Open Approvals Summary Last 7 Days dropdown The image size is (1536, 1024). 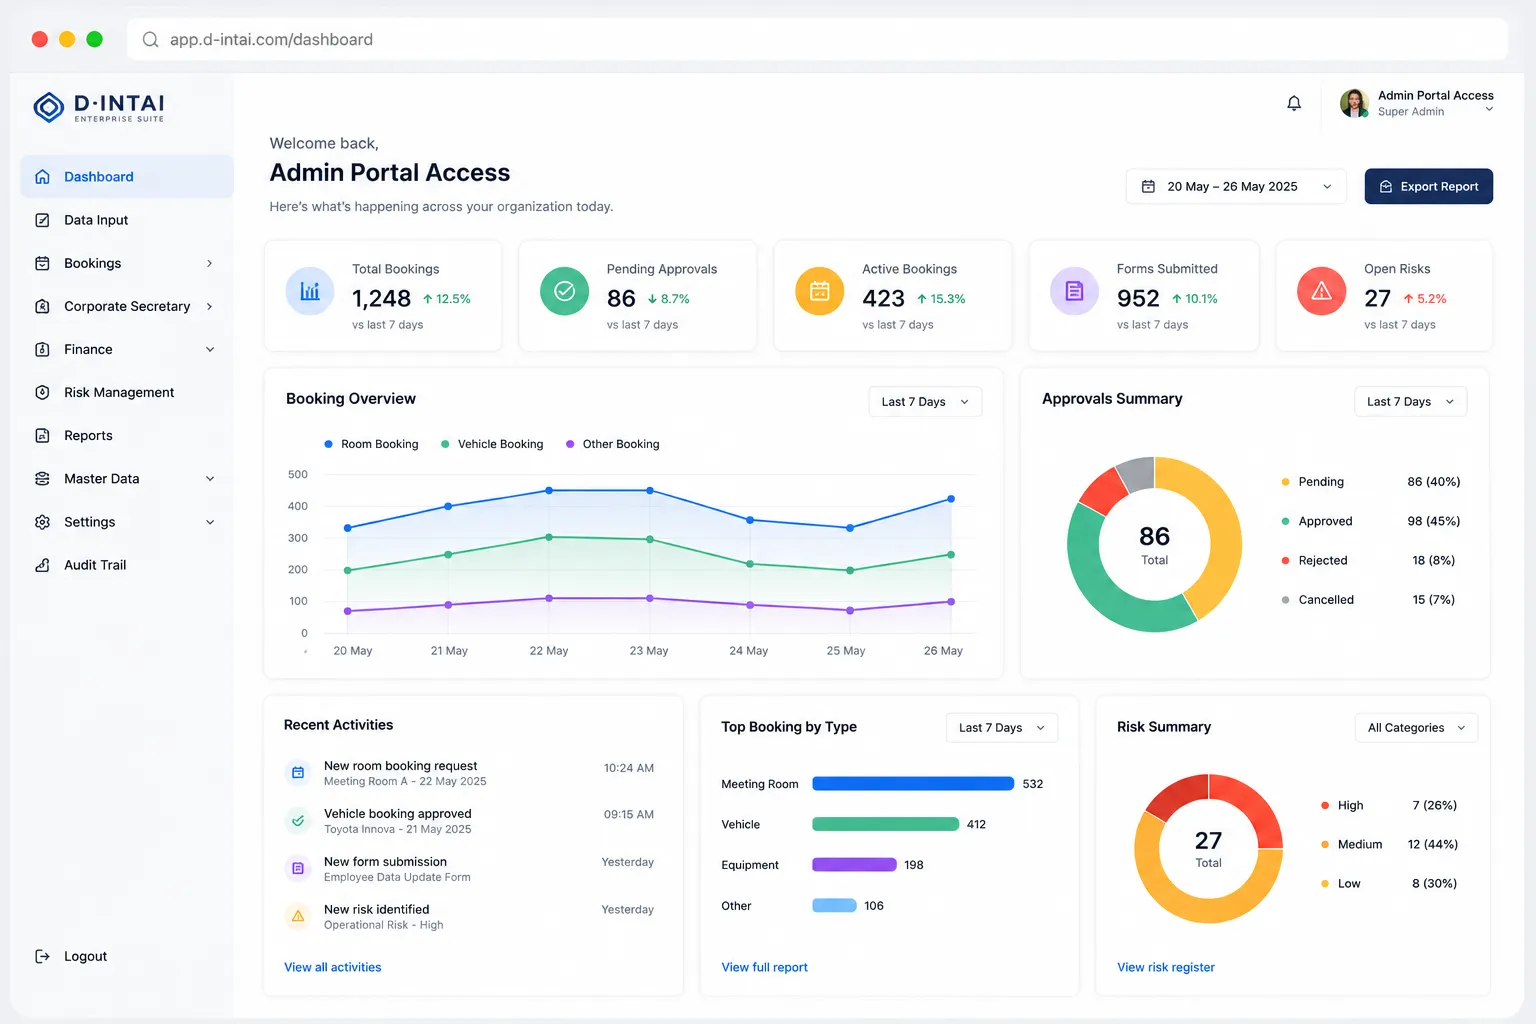(x=1410, y=401)
